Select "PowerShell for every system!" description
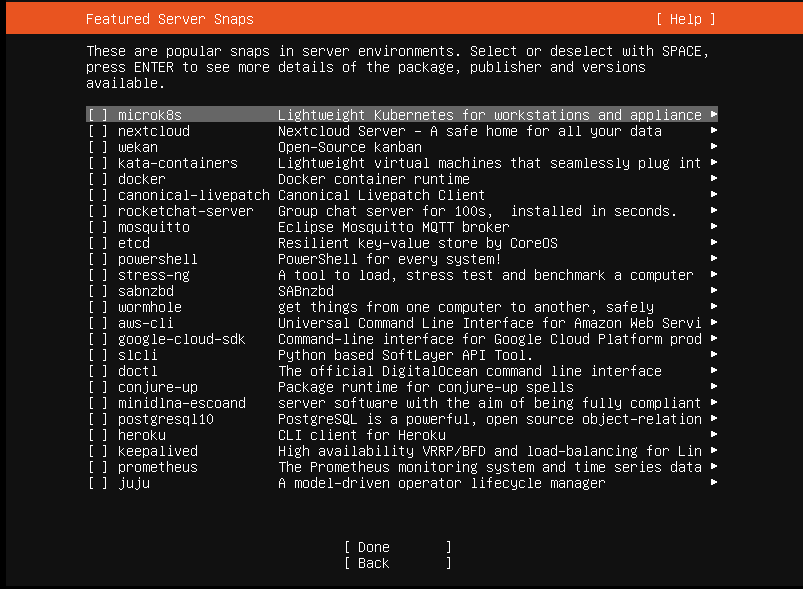The image size is (803, 589). click(390, 260)
